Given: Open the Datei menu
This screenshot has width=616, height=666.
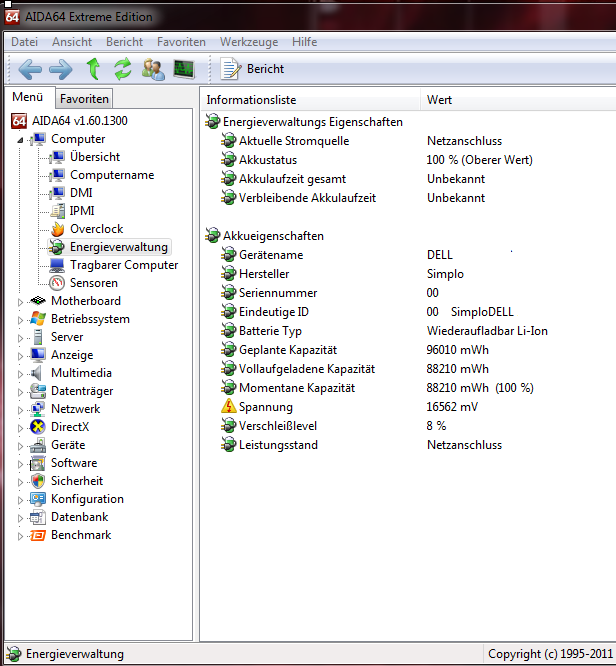Looking at the screenshot, I should point(24,42).
